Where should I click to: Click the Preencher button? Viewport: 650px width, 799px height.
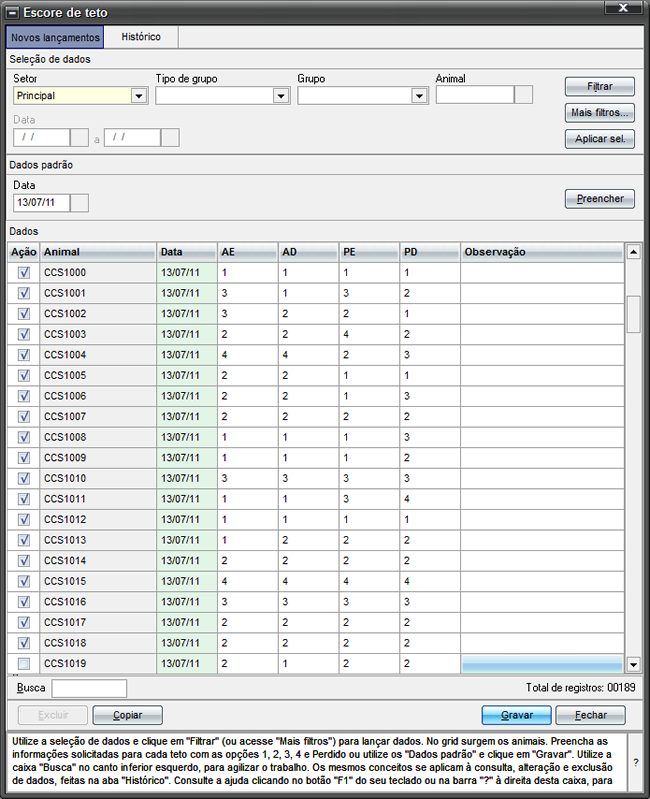599,198
